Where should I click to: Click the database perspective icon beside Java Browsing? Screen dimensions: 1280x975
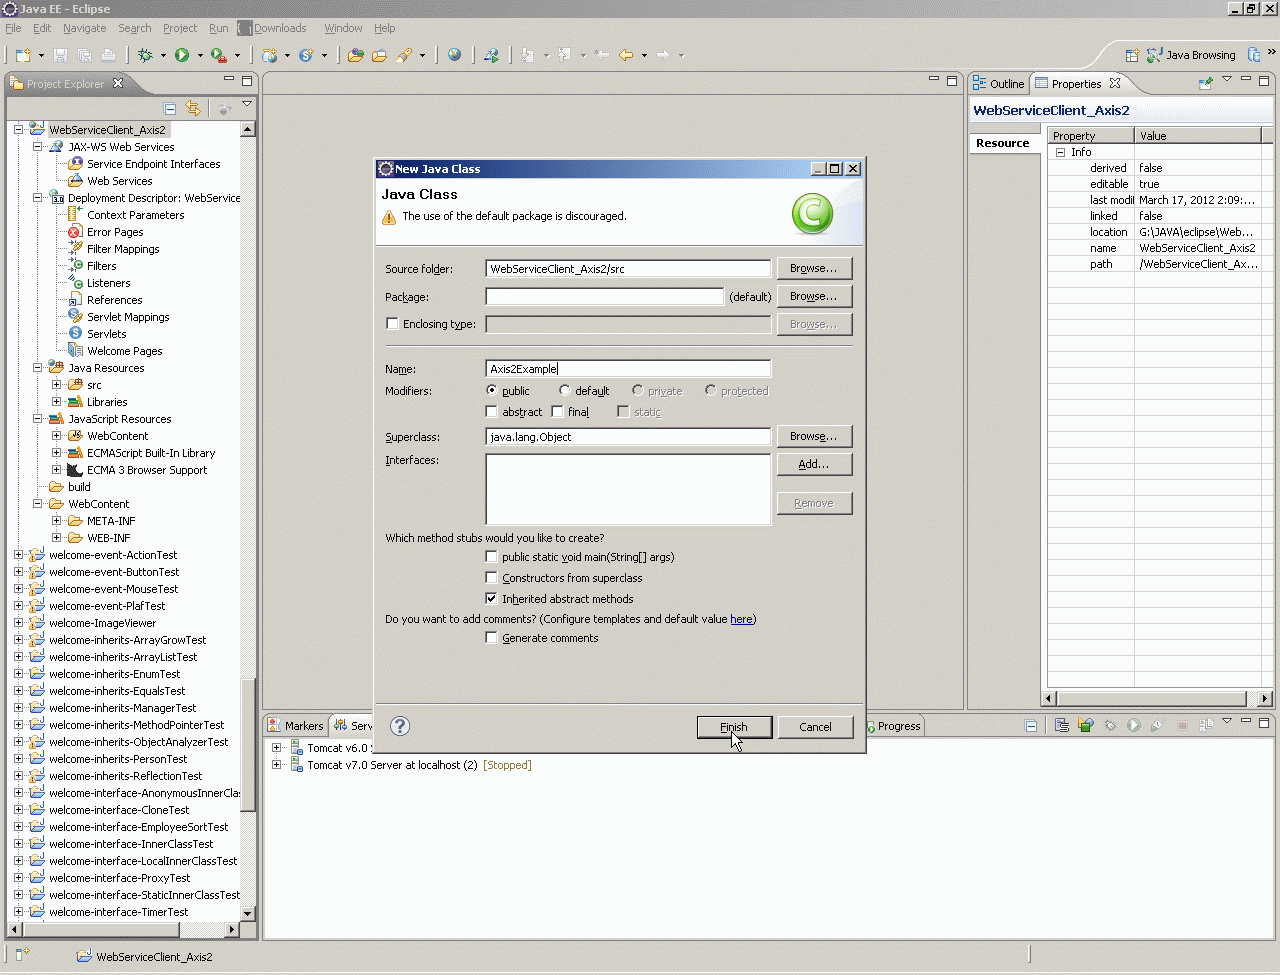(x=1254, y=55)
